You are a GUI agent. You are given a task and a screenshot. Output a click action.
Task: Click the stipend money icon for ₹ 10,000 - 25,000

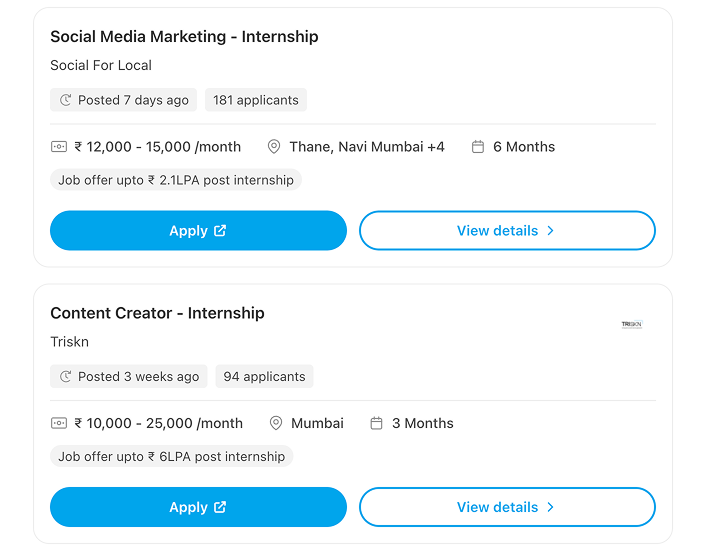[x=59, y=423]
